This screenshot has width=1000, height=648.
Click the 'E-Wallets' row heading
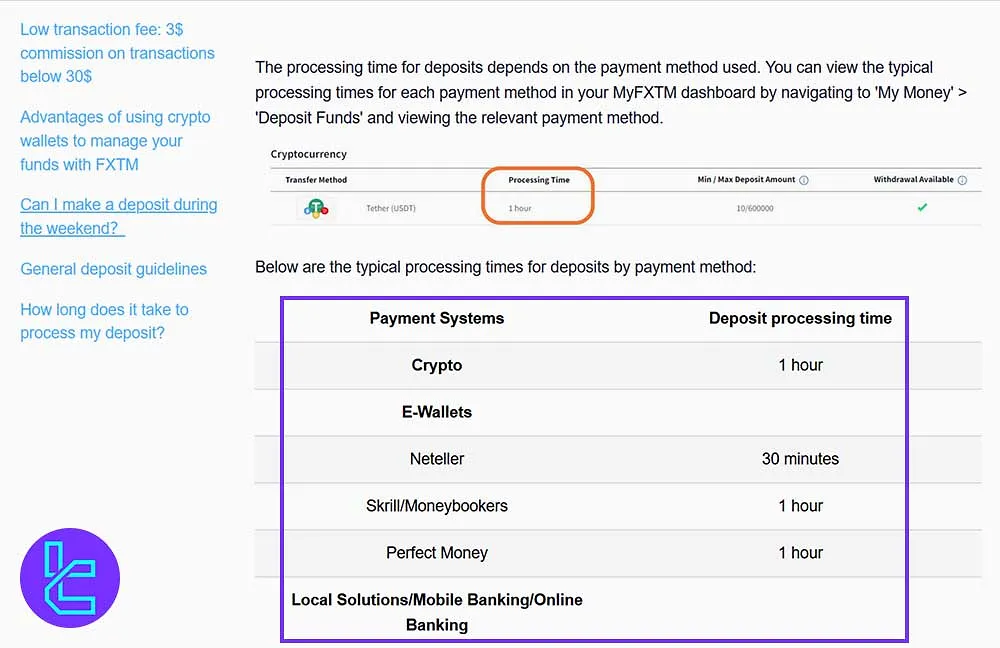(x=437, y=412)
